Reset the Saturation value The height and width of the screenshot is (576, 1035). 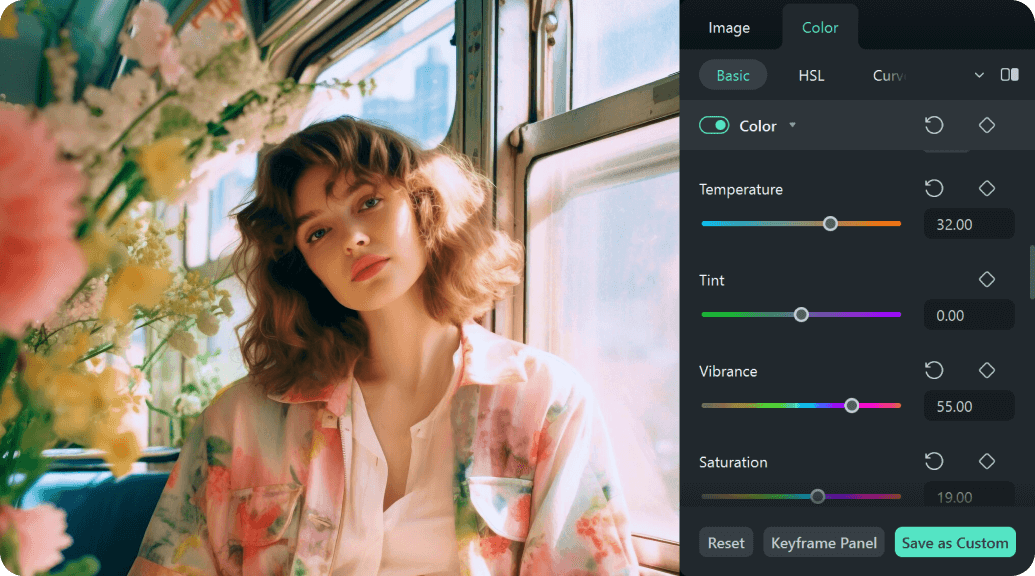pyautogui.click(x=933, y=462)
